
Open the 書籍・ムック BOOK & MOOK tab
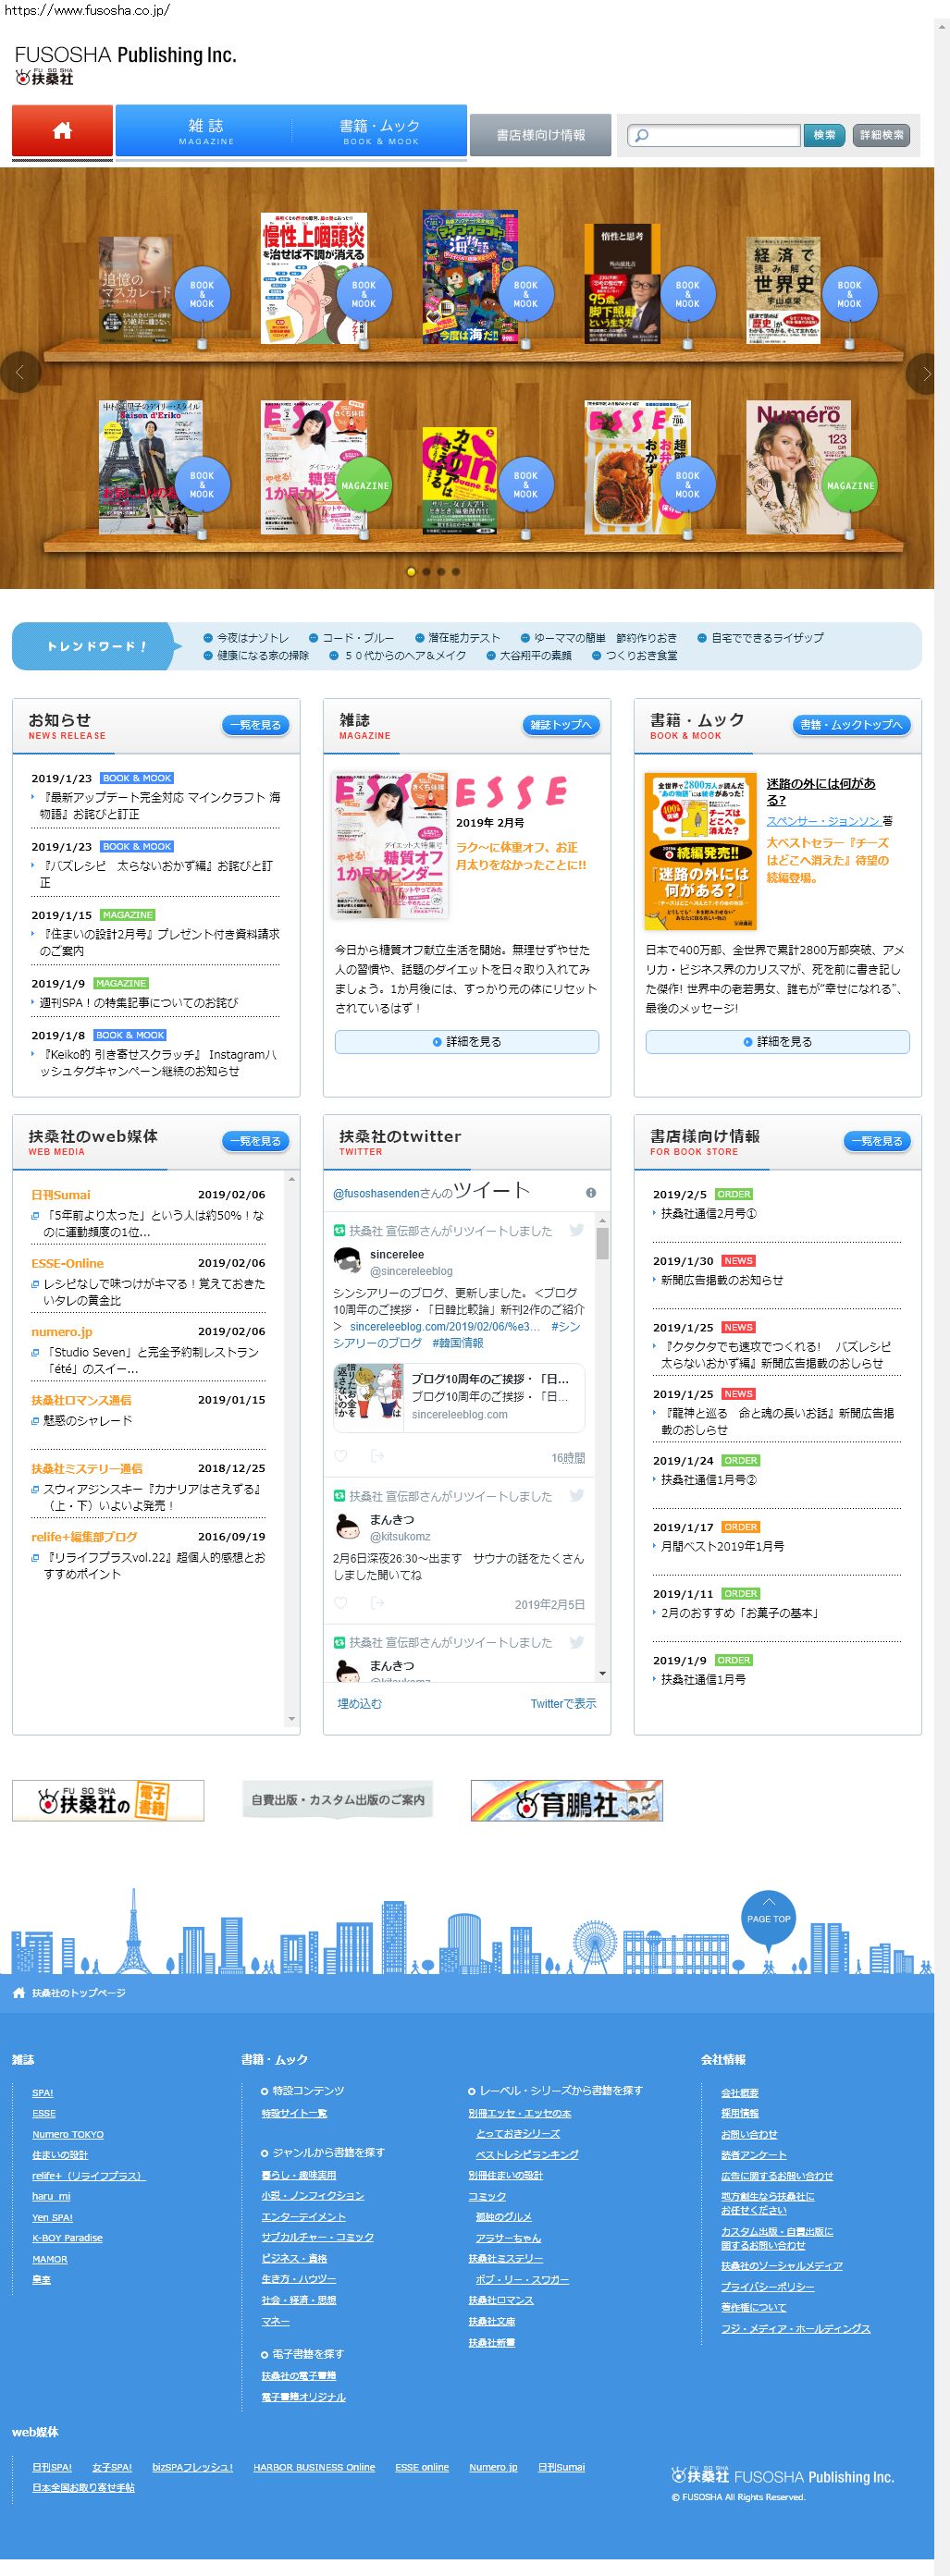pyautogui.click(x=380, y=131)
